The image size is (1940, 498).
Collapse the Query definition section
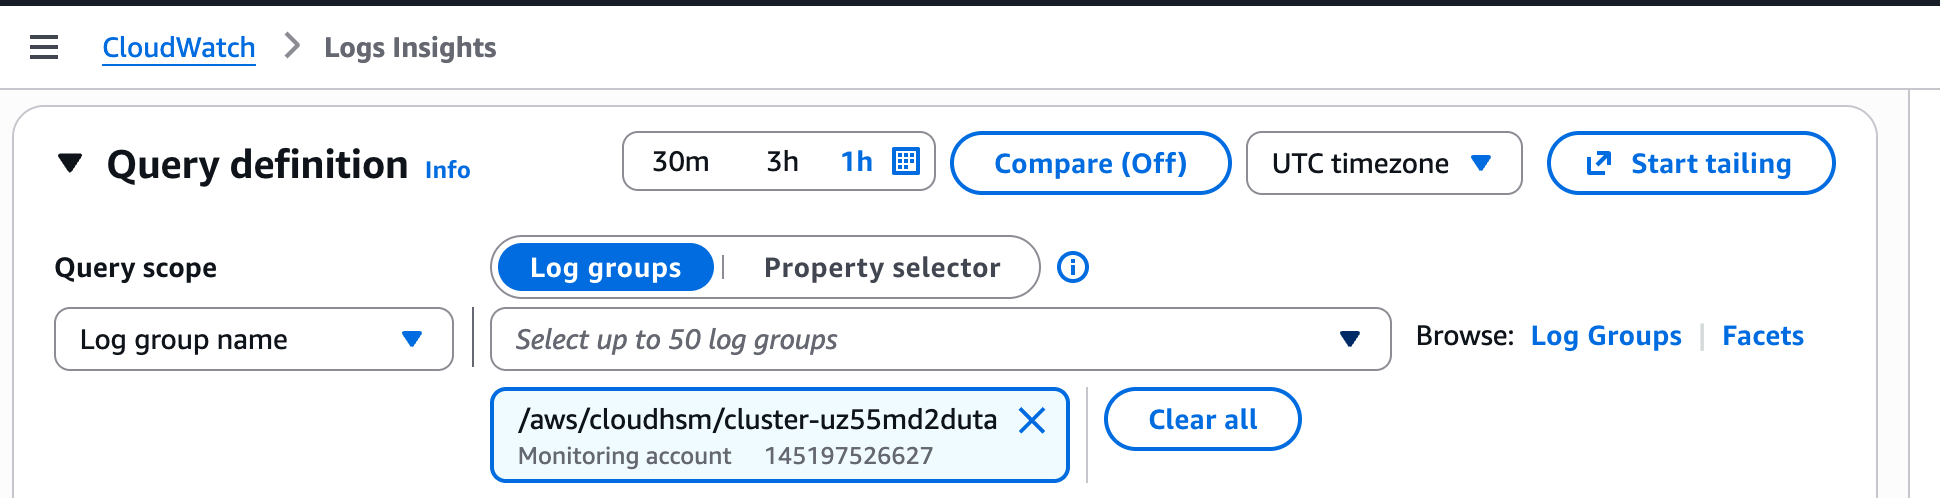pyautogui.click(x=70, y=163)
